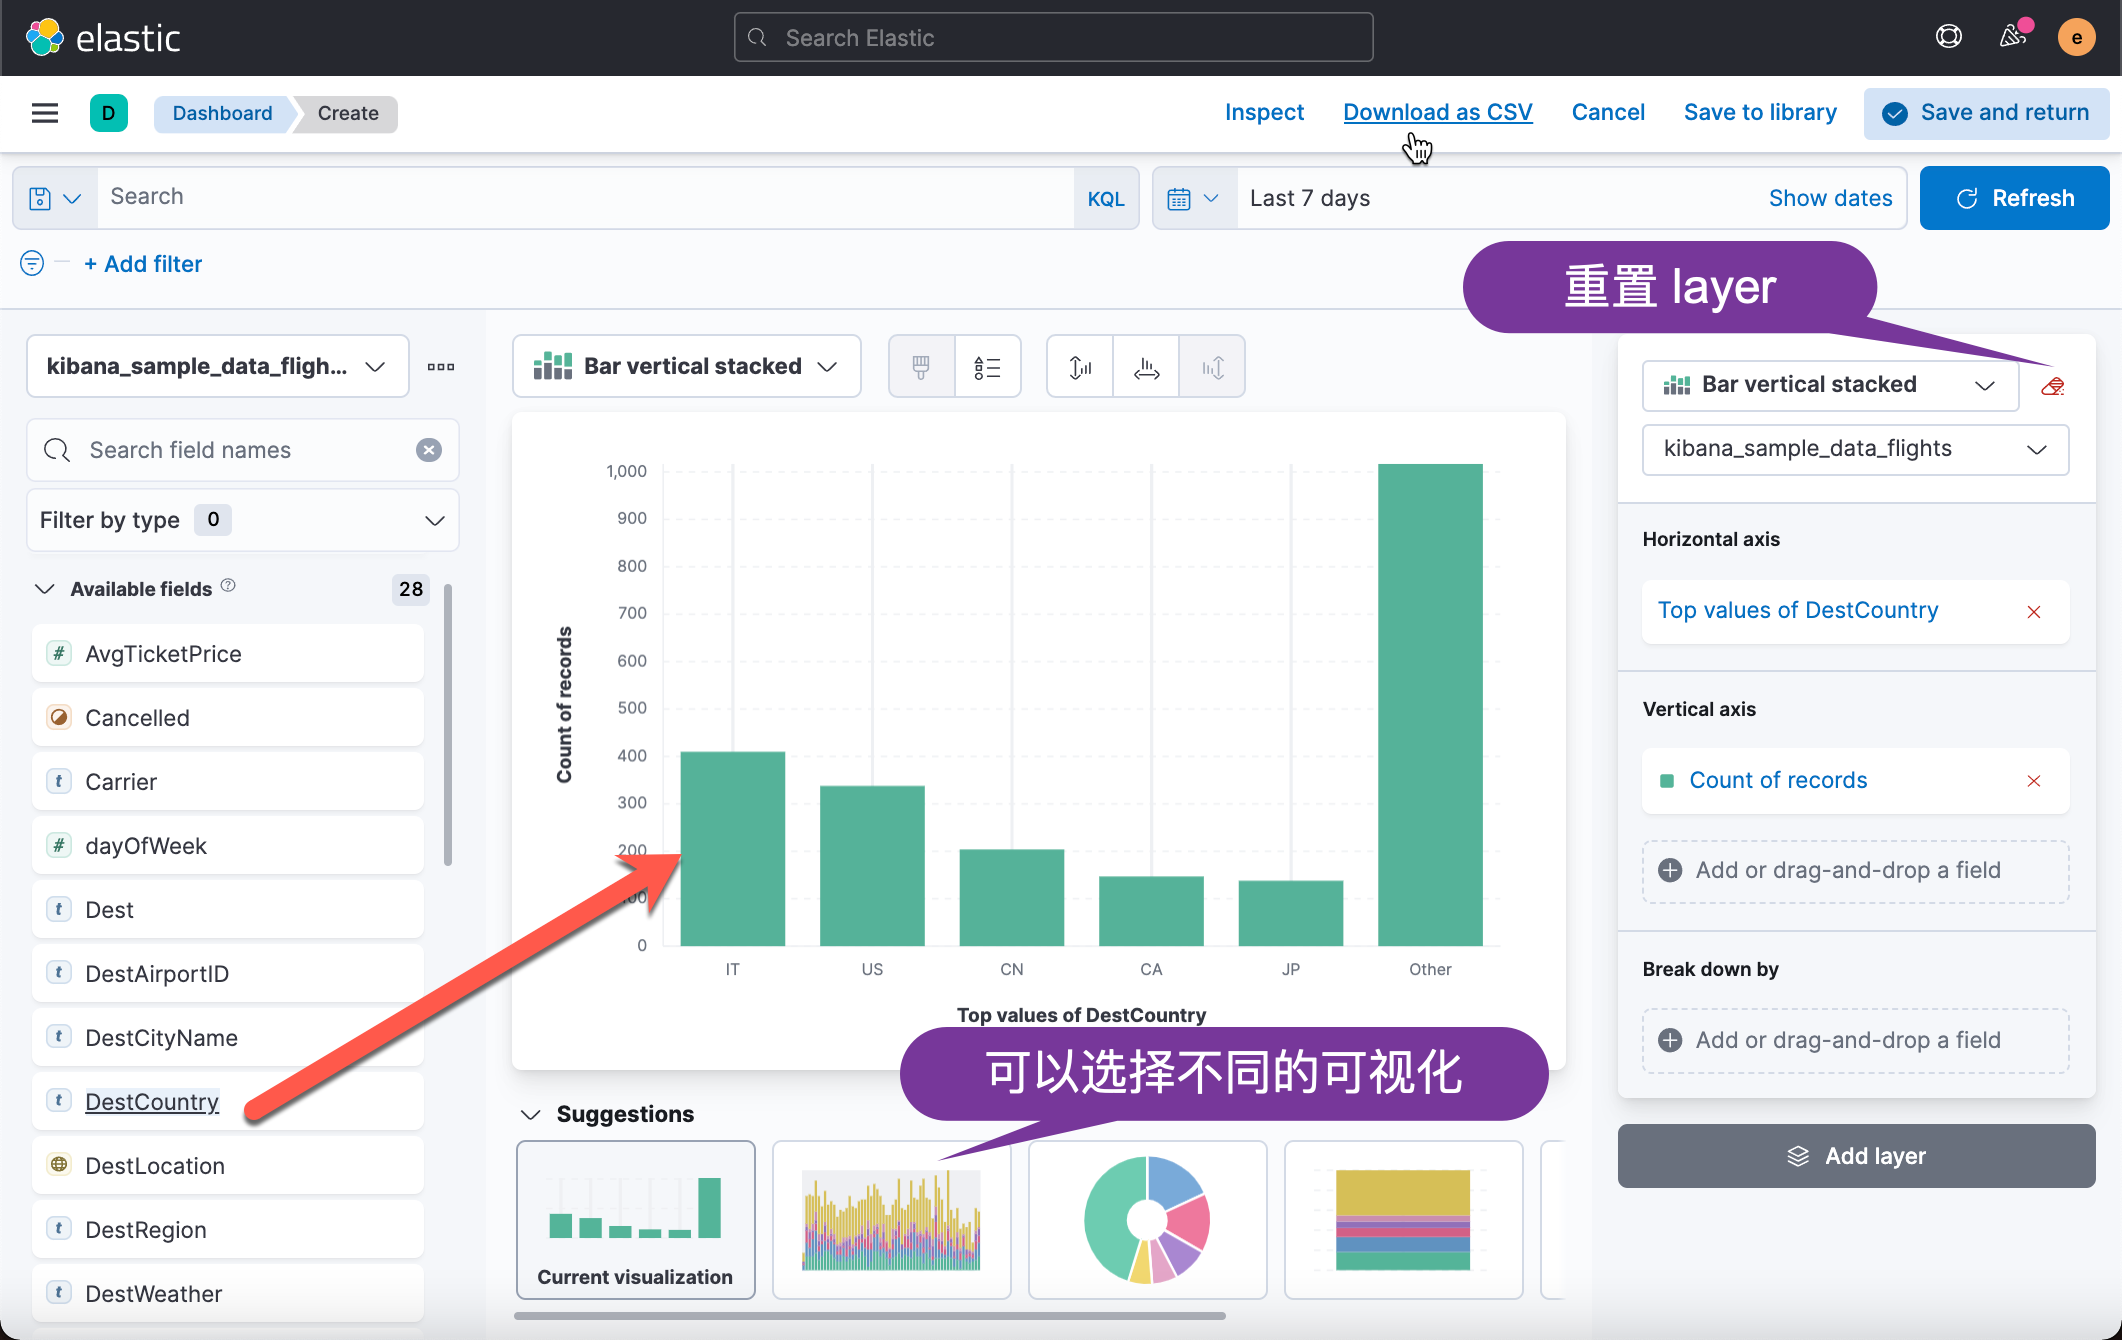The width and height of the screenshot is (2122, 1340).
Task: Click the Add layer button
Action: pos(1856,1156)
